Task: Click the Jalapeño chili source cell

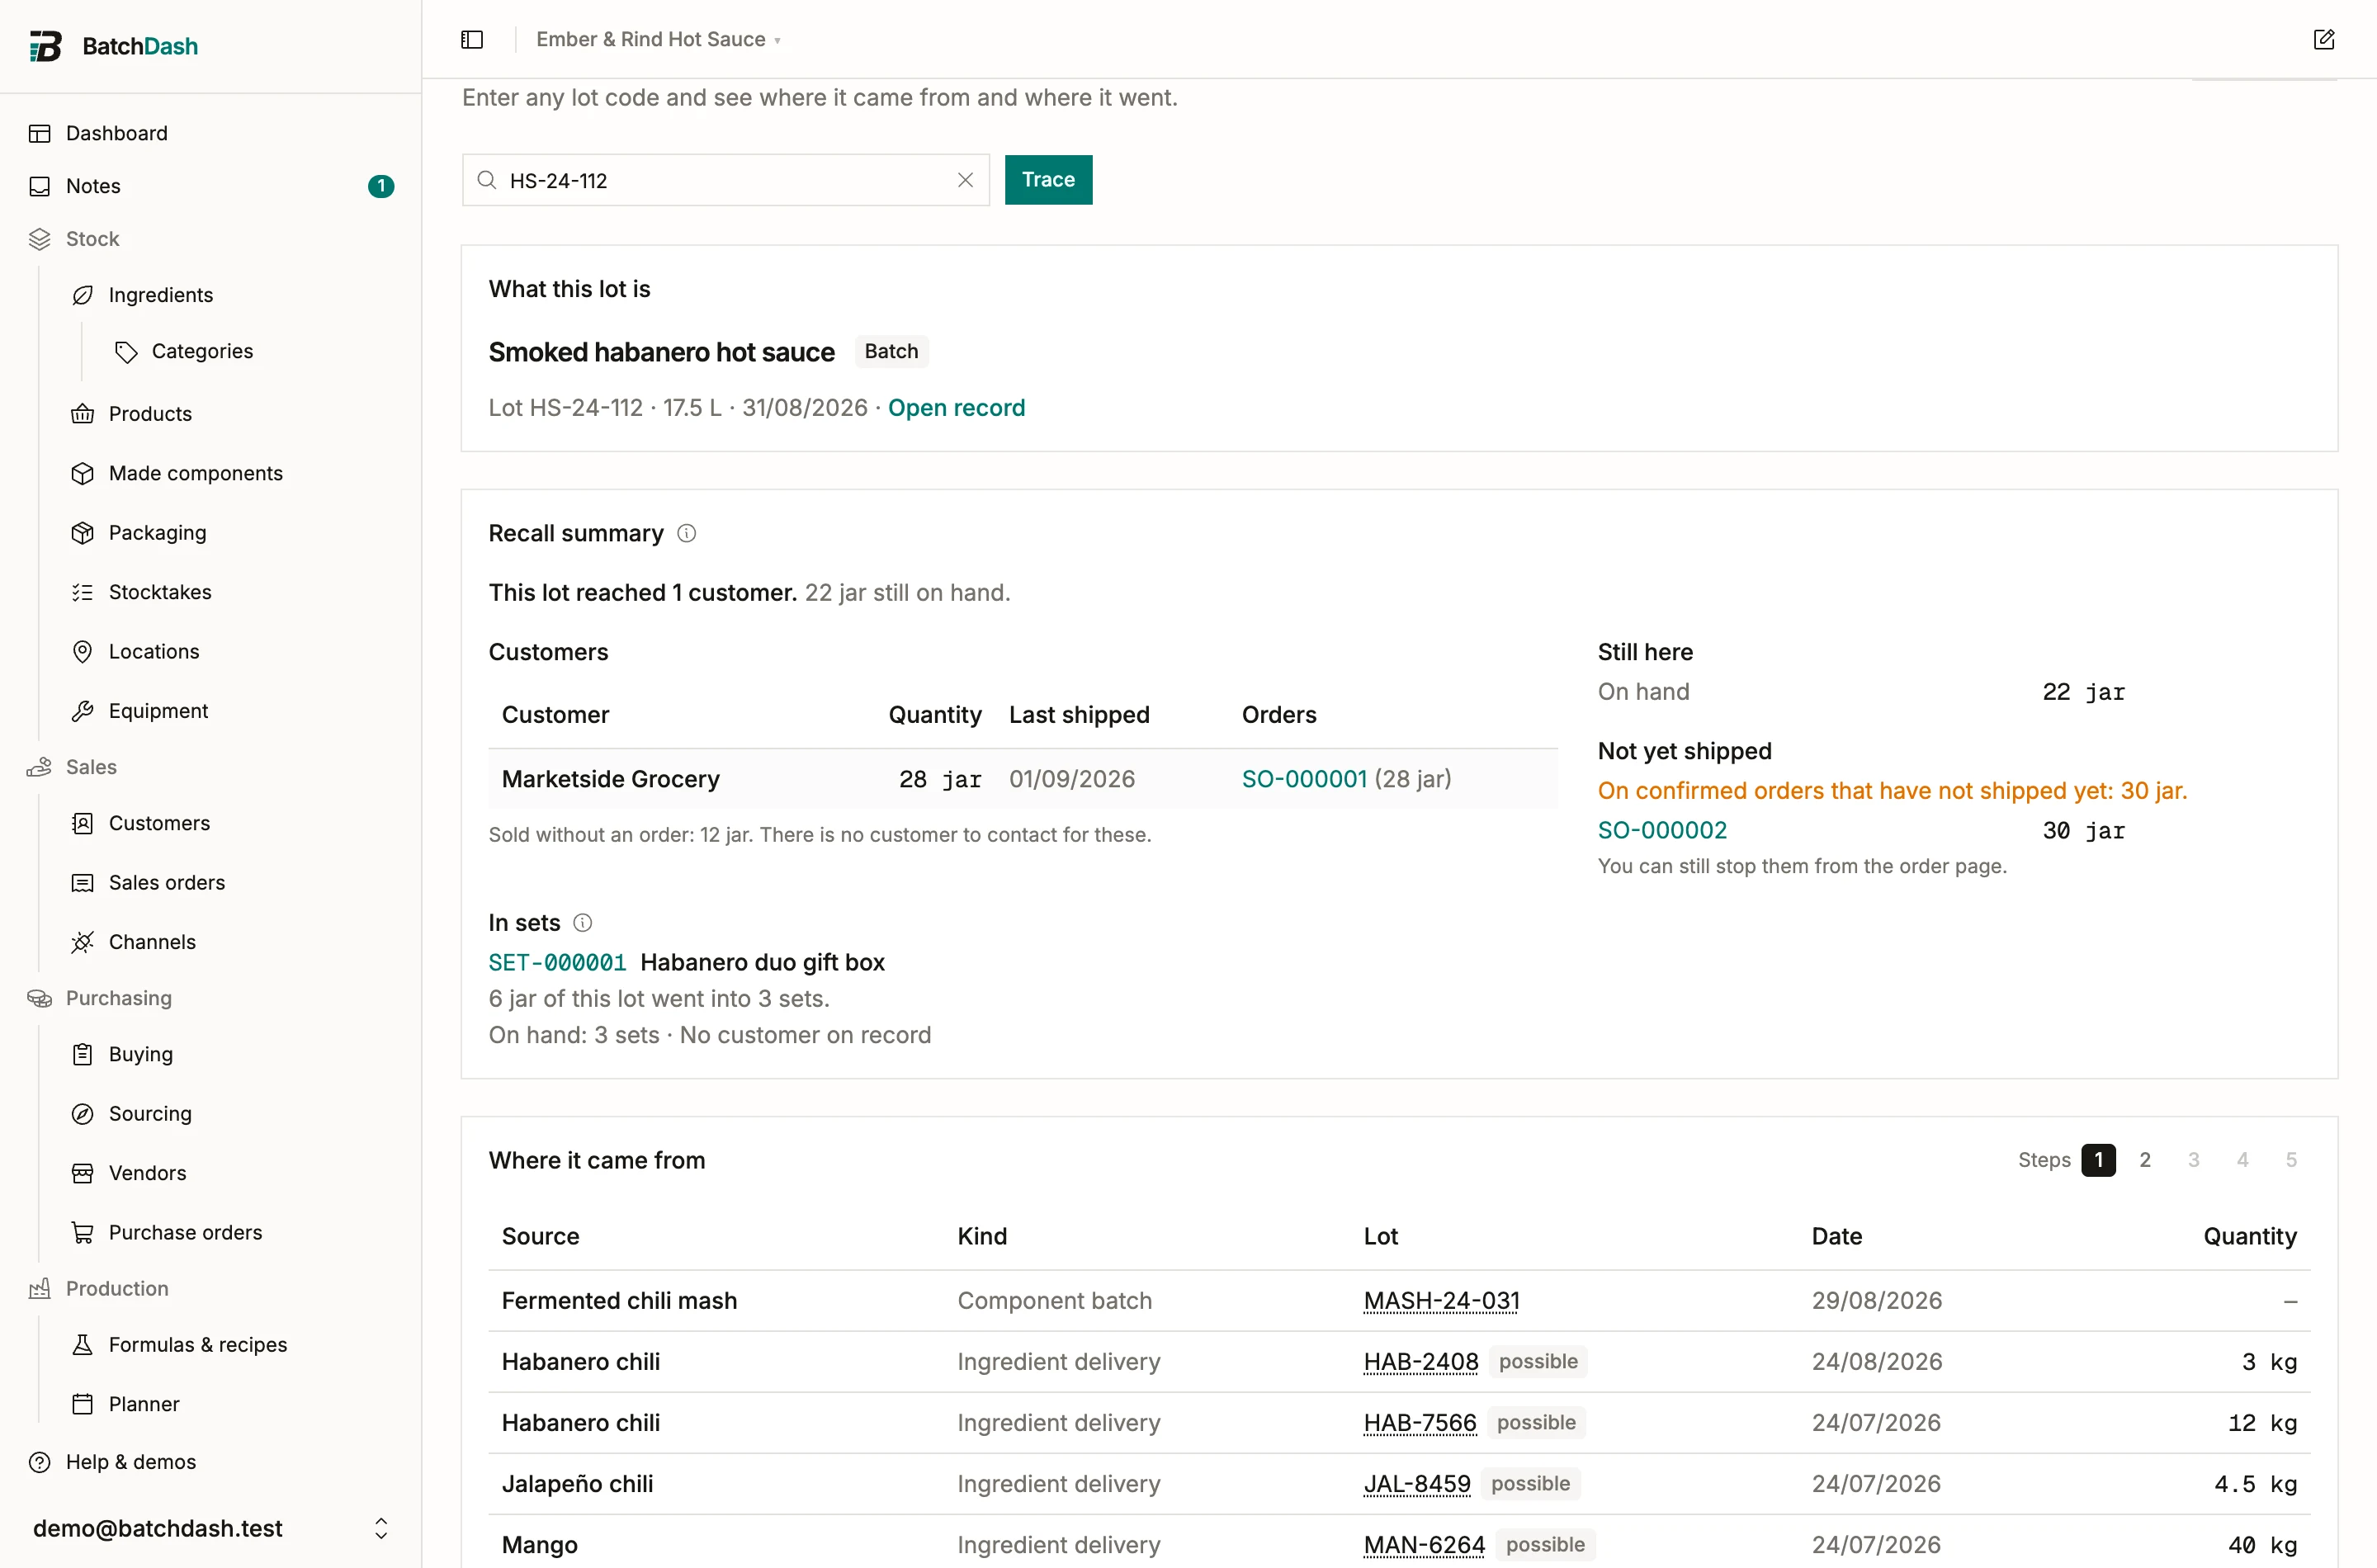Action: [x=577, y=1484]
